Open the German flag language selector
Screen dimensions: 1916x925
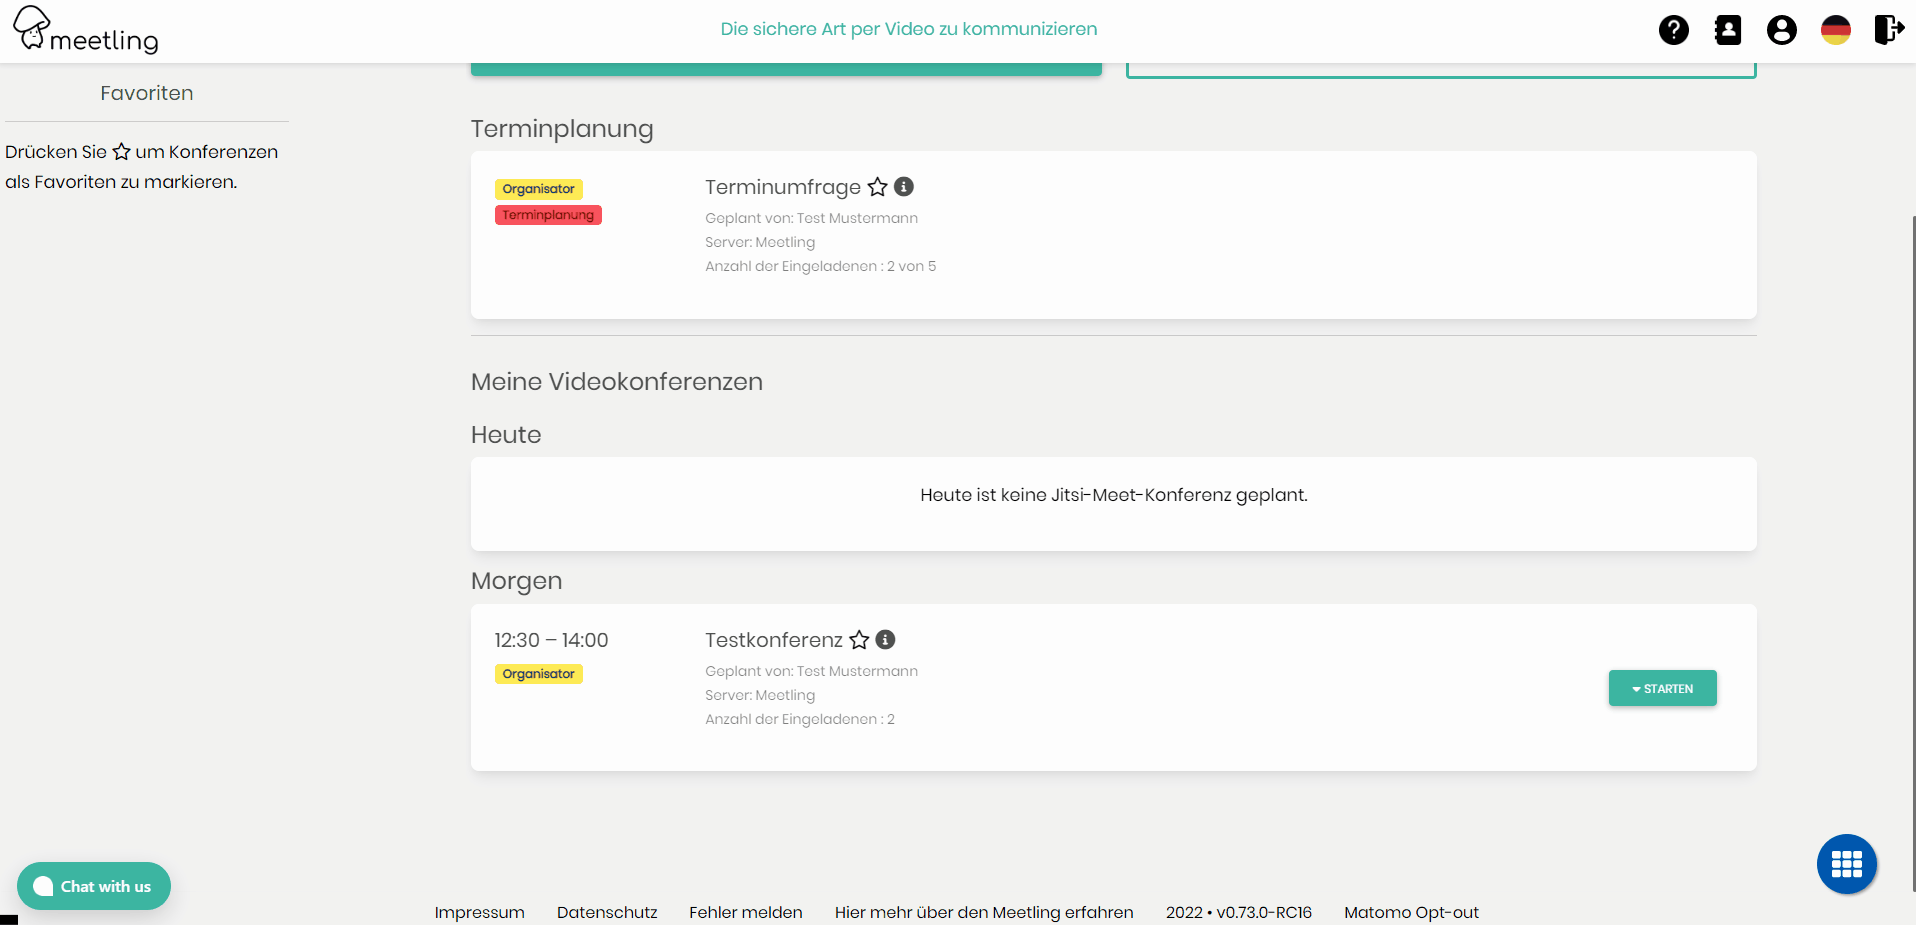[x=1835, y=30]
